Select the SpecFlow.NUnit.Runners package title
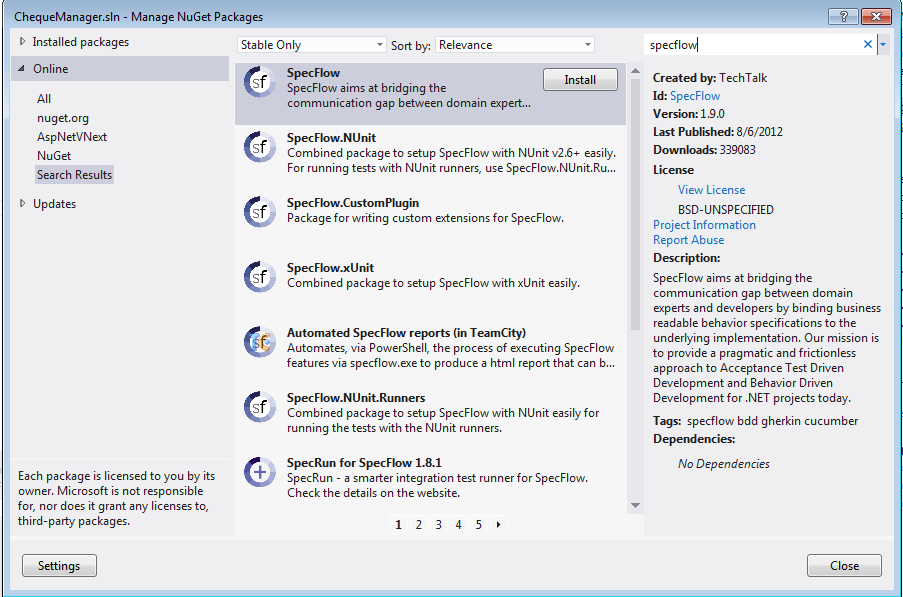 (356, 398)
